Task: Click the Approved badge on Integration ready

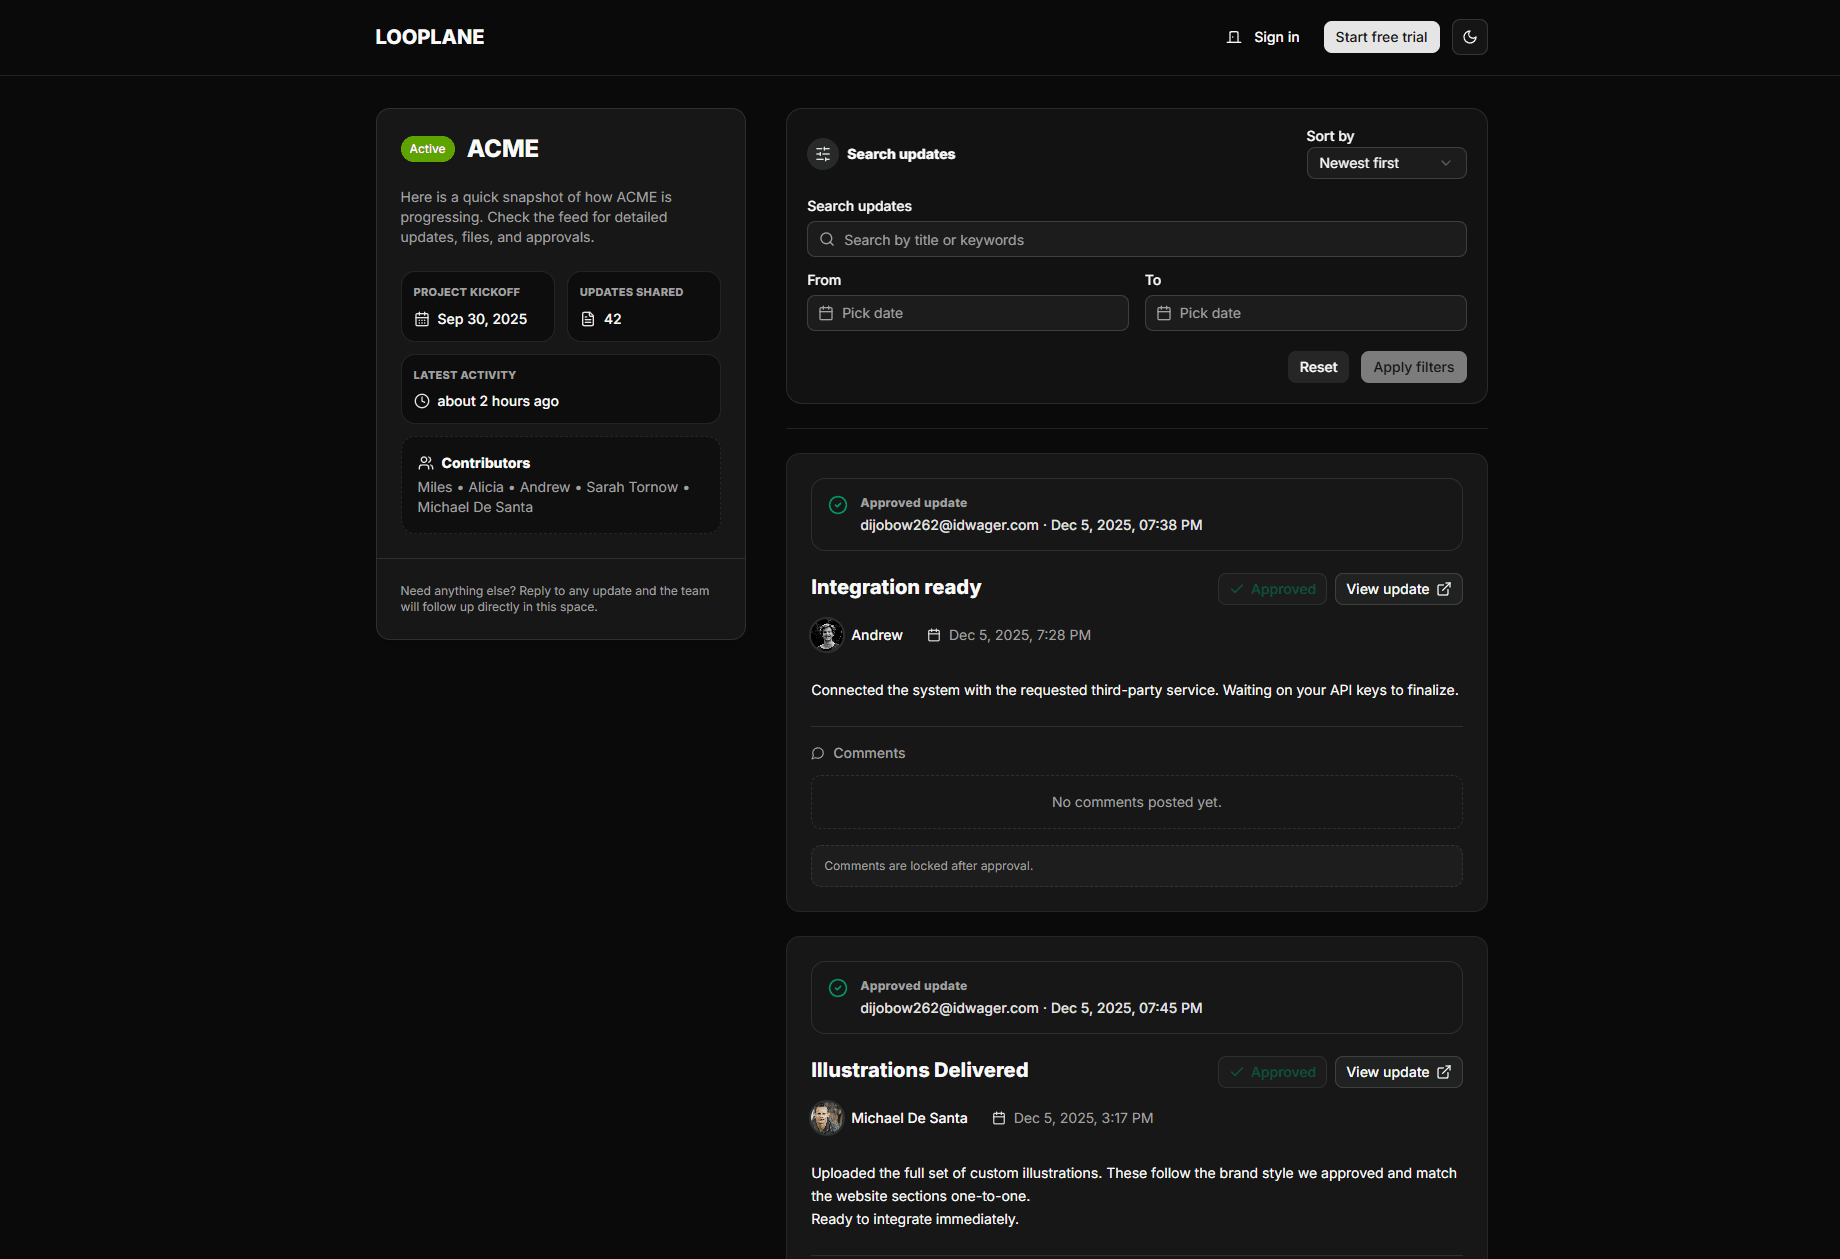Action: [x=1272, y=589]
